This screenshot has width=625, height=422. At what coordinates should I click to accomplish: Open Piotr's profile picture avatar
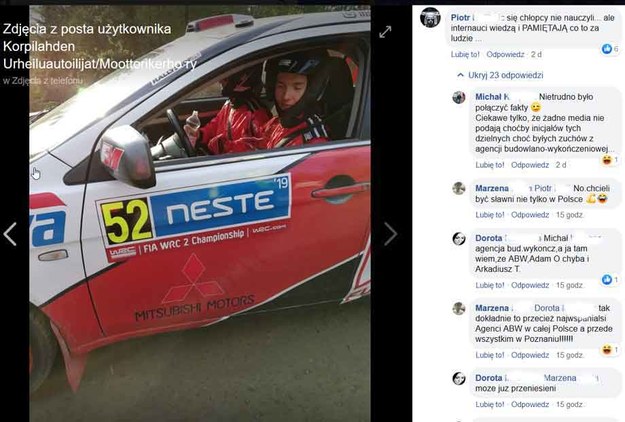tap(430, 18)
